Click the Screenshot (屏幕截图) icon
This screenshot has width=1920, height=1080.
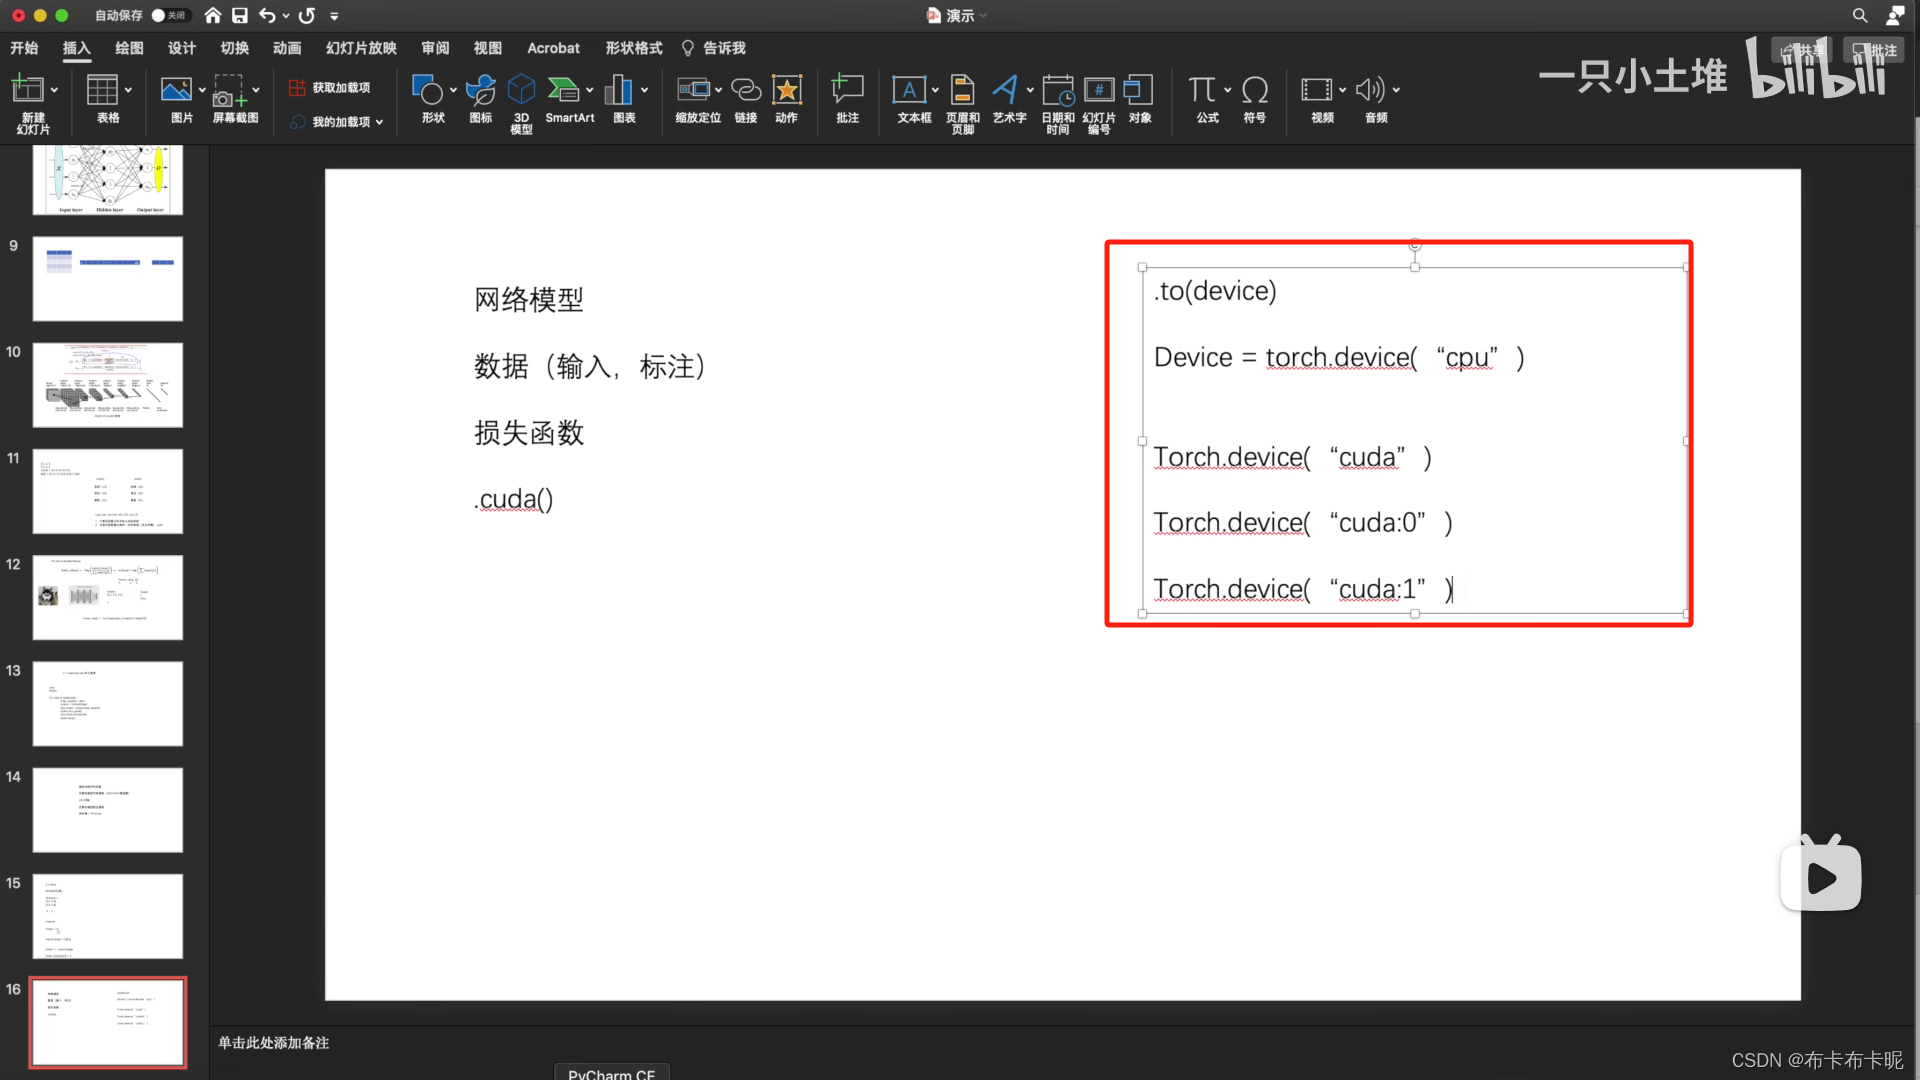(229, 90)
